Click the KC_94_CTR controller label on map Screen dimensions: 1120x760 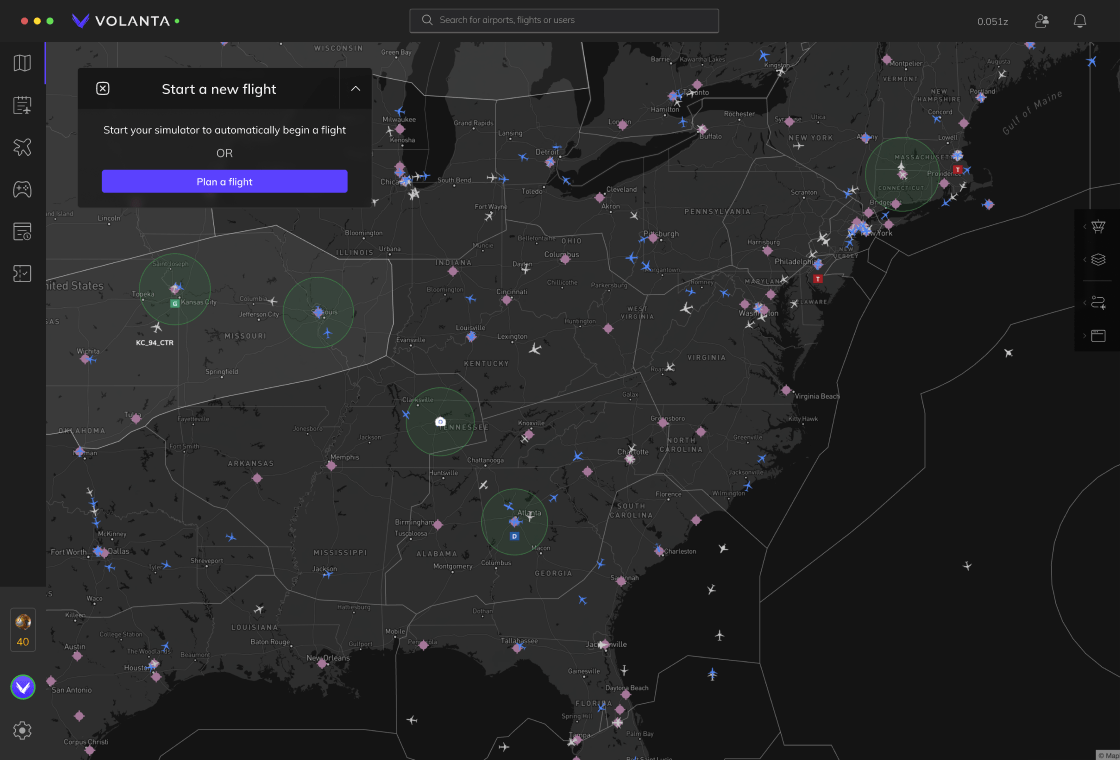[x=155, y=343]
